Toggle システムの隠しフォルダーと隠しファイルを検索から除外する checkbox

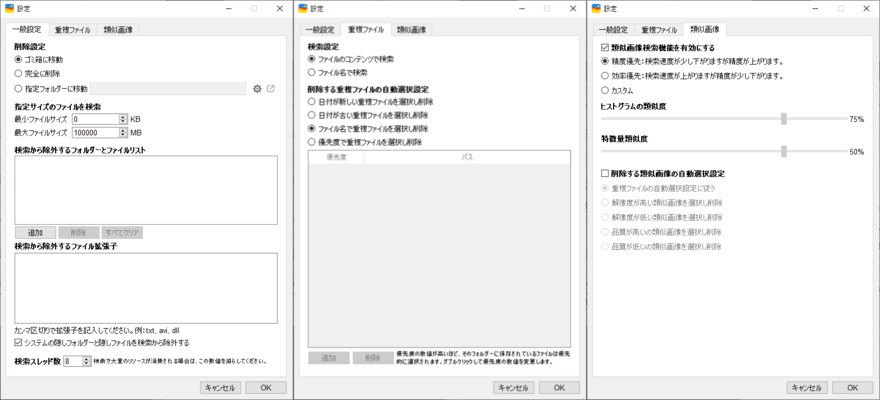[x=19, y=342]
